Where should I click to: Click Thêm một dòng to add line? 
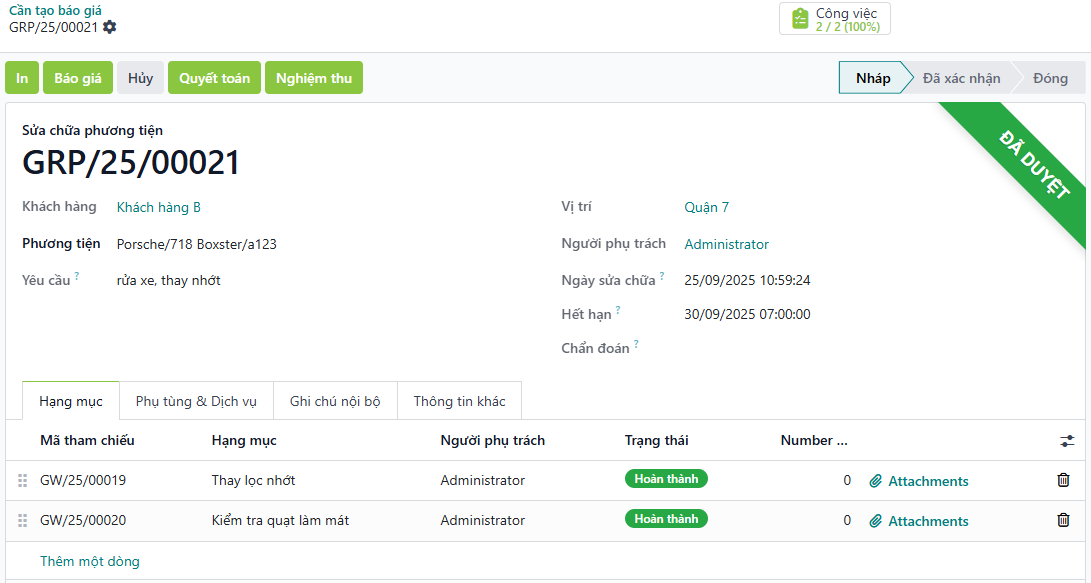(x=90, y=561)
